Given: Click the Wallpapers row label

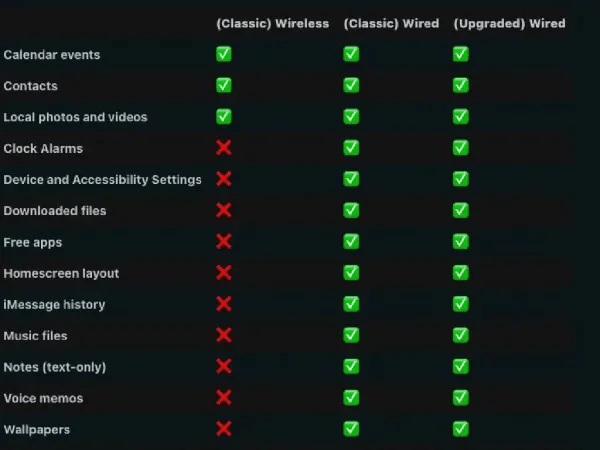Looking at the screenshot, I should [x=37, y=429].
